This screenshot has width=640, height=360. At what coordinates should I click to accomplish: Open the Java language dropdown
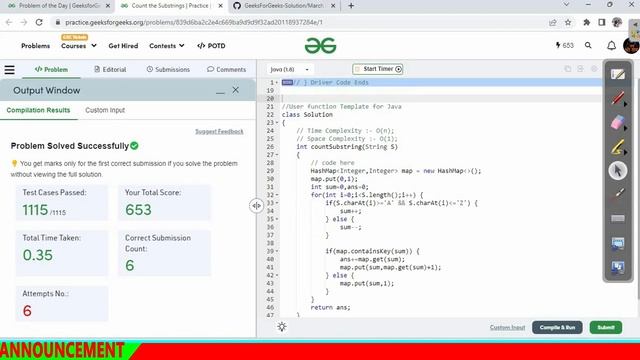(x=289, y=69)
